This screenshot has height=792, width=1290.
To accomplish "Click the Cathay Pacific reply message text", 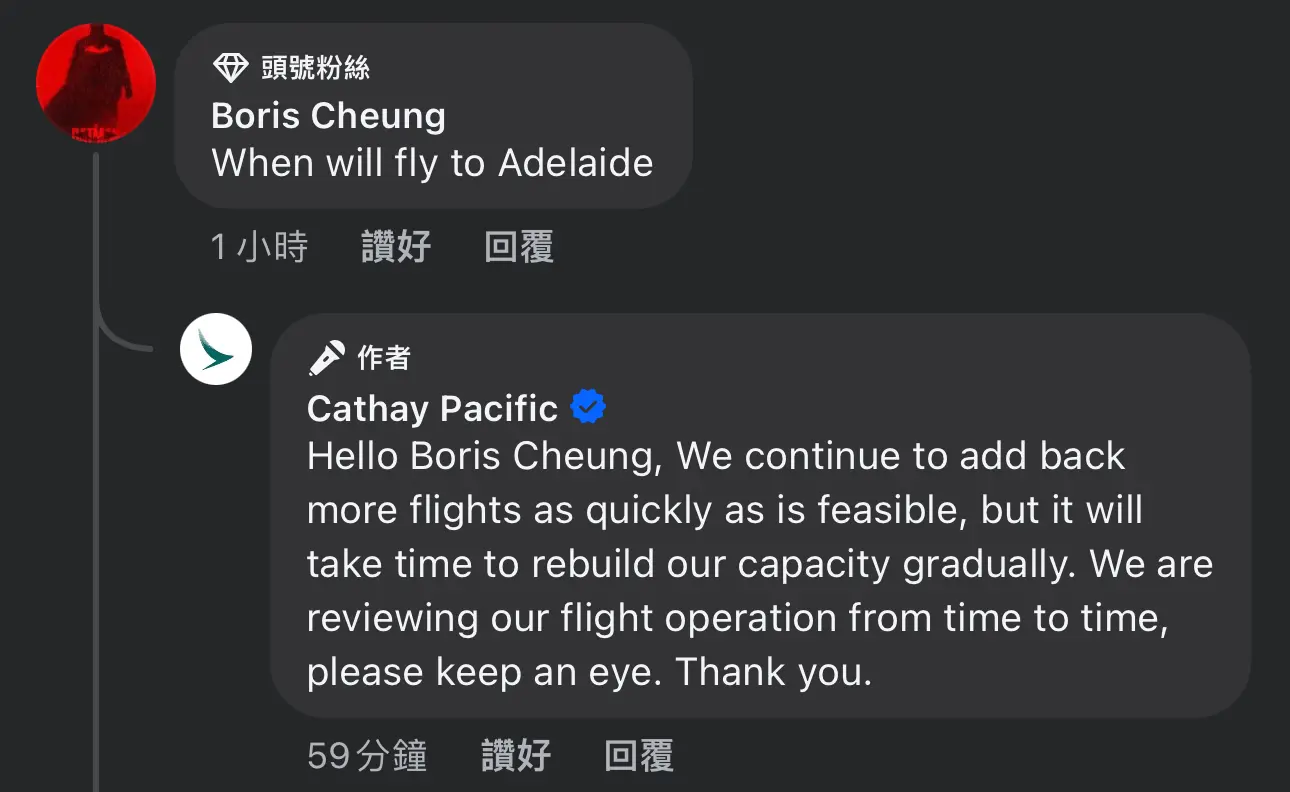I will (759, 564).
